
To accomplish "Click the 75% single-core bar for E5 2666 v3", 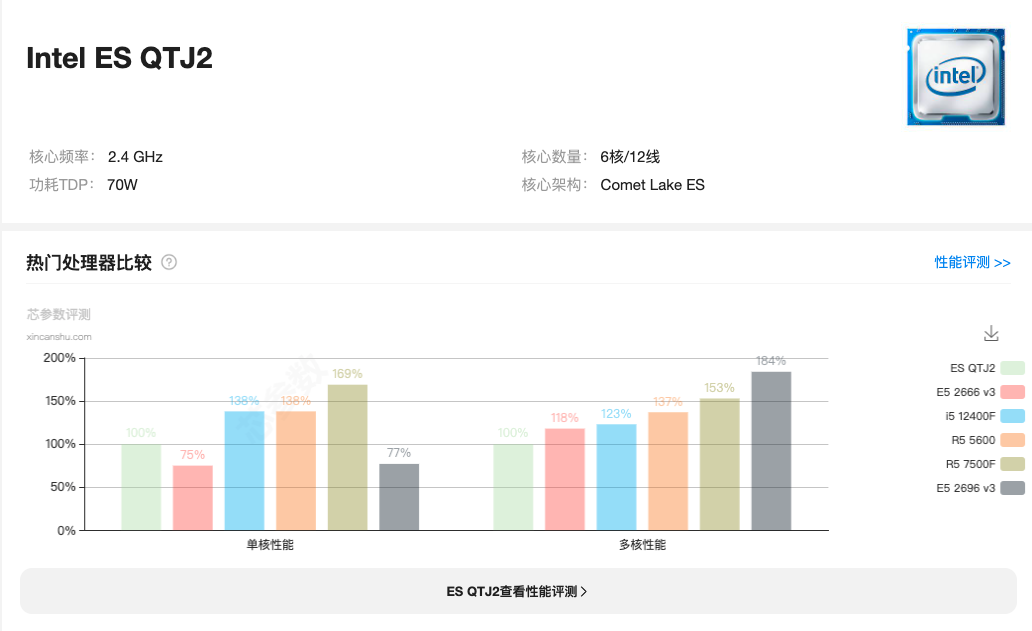I will click(x=193, y=498).
